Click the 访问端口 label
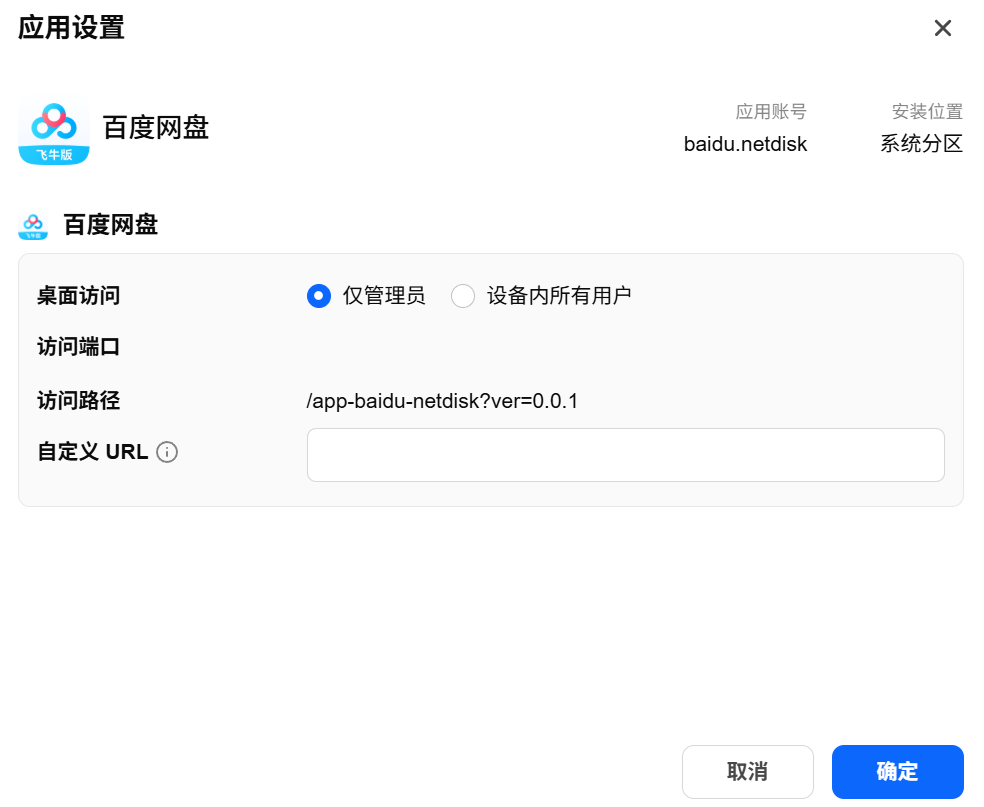The width and height of the screenshot is (984, 807). tap(78, 347)
